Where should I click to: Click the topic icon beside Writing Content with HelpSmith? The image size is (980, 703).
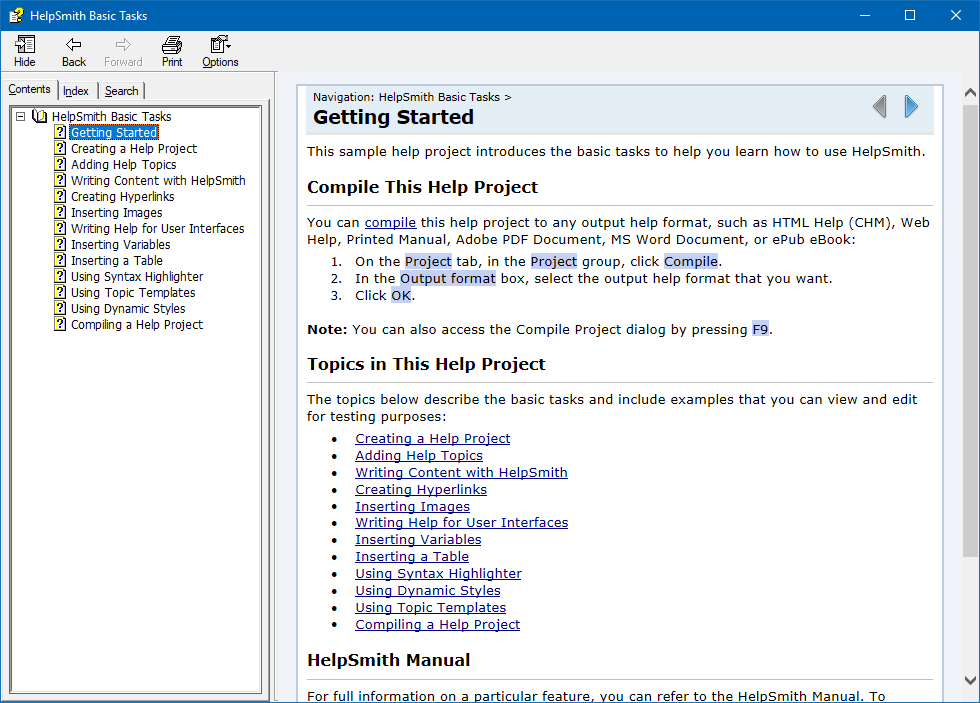[60, 180]
